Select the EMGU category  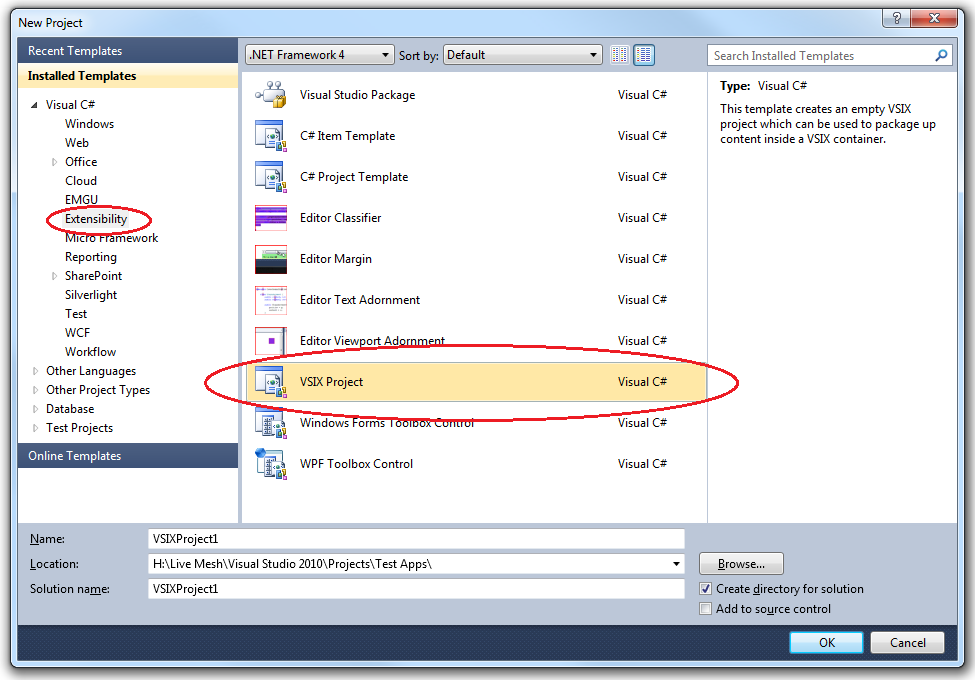(x=81, y=200)
